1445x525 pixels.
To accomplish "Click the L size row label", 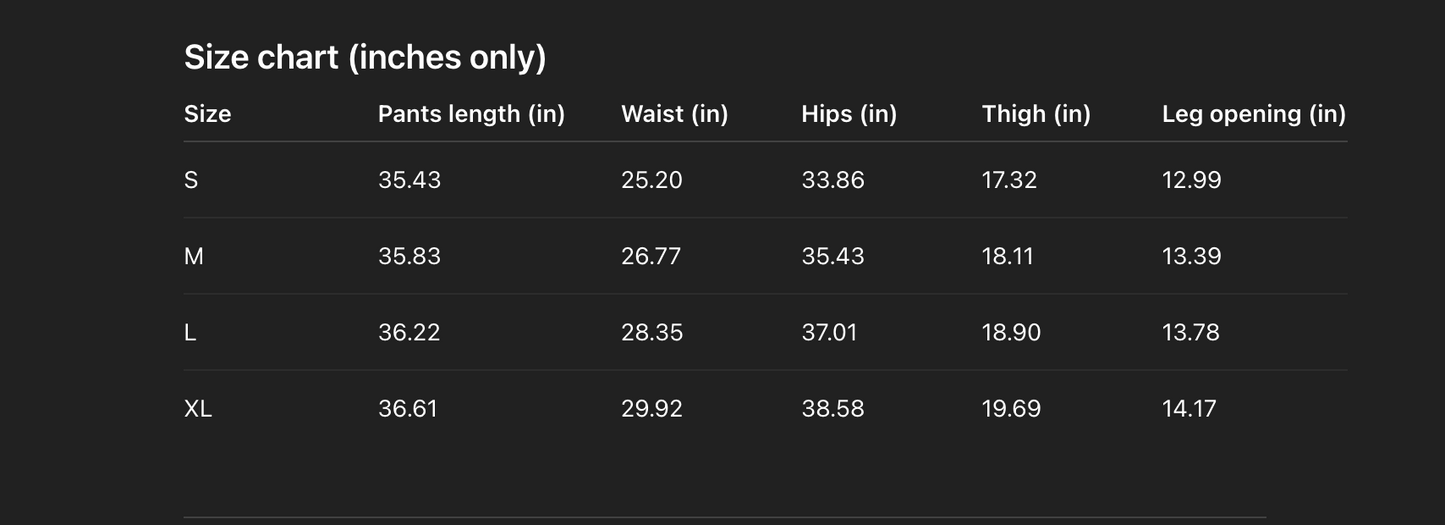I will [x=190, y=332].
